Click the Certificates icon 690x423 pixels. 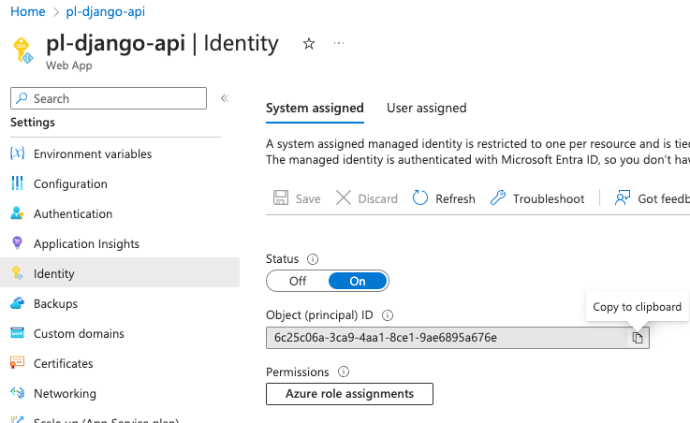(17, 363)
